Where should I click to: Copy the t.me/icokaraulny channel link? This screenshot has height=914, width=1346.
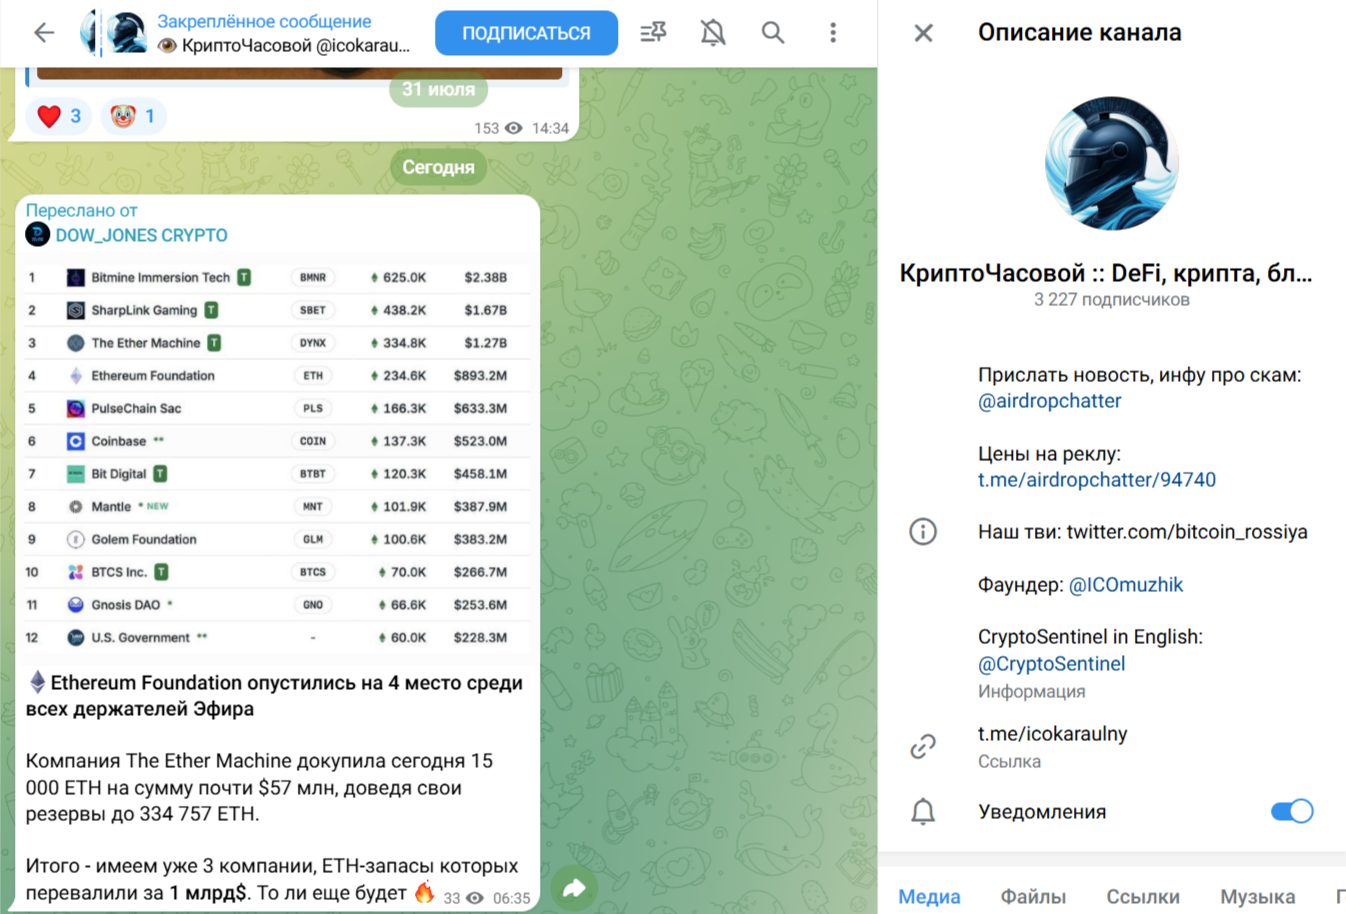click(1052, 734)
